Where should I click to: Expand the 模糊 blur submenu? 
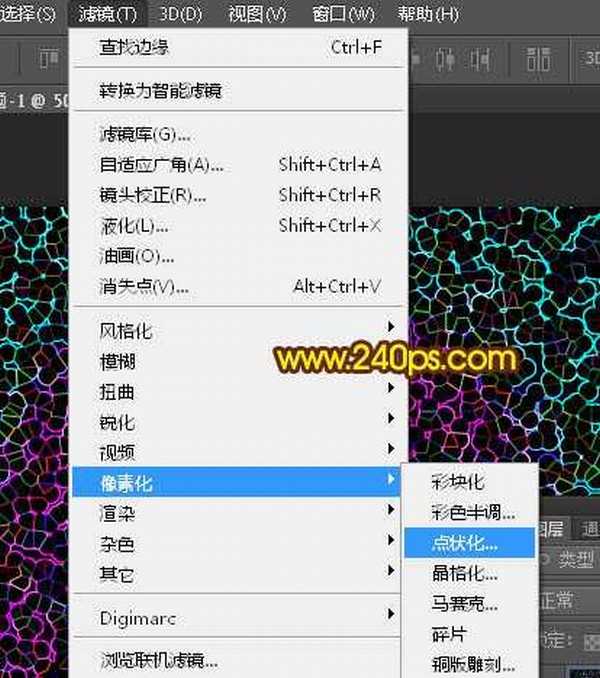pos(117,361)
